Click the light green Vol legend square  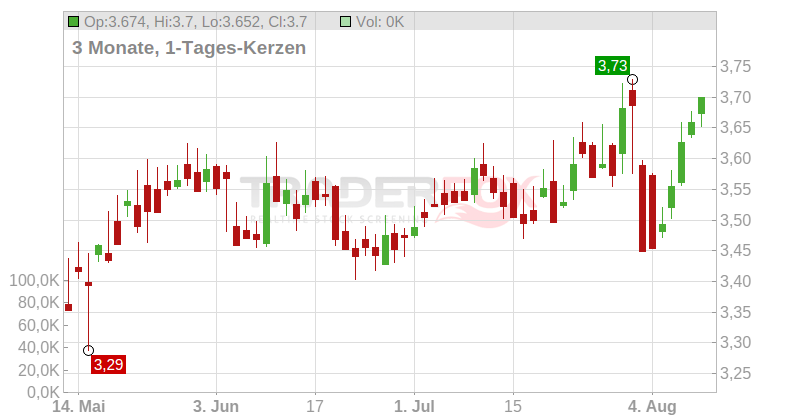click(345, 22)
